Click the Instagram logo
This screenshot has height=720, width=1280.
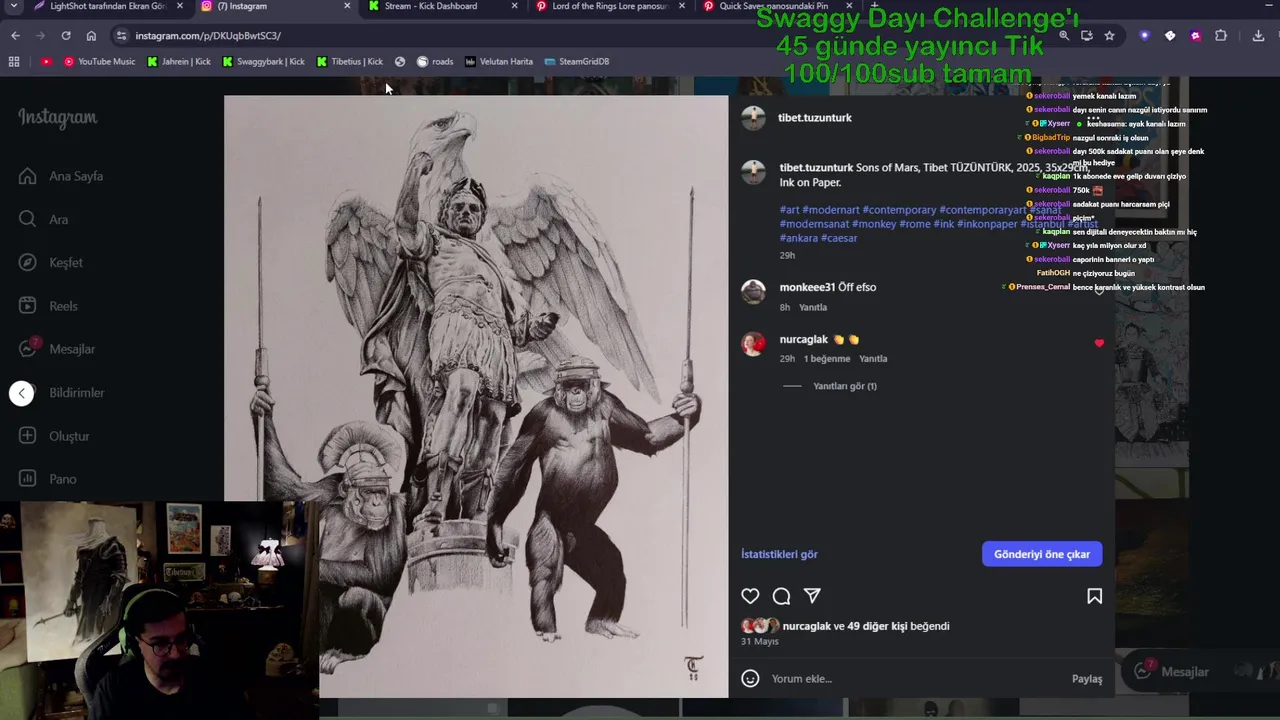[57, 118]
